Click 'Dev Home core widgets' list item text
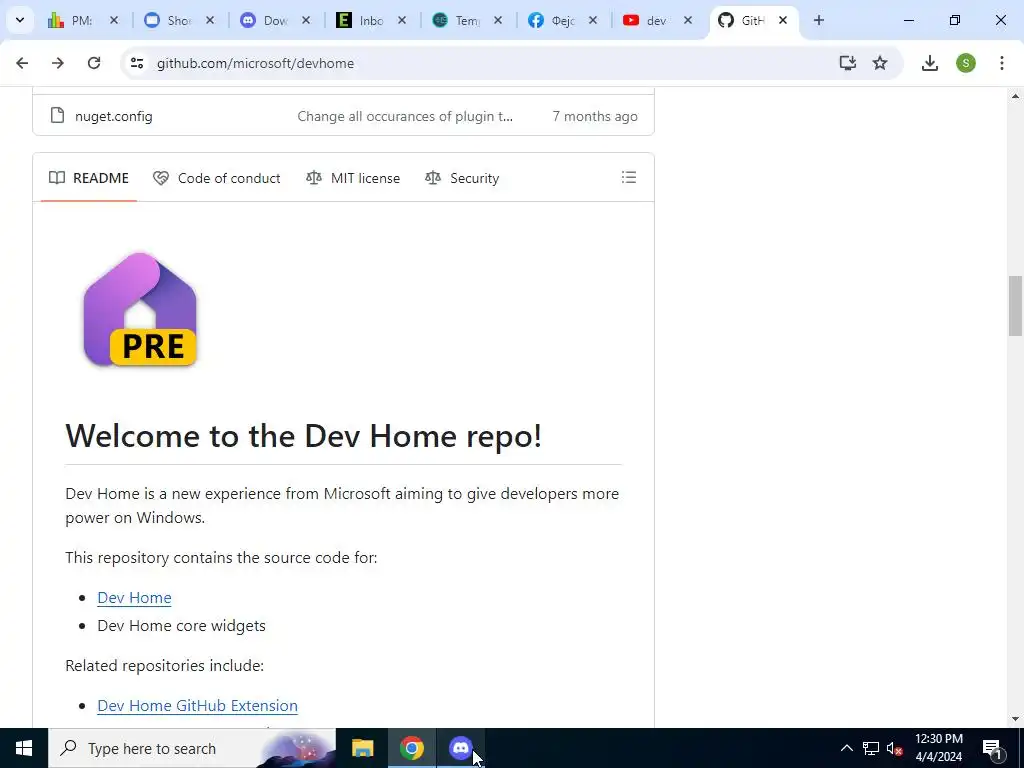This screenshot has width=1024, height=768. click(182, 626)
